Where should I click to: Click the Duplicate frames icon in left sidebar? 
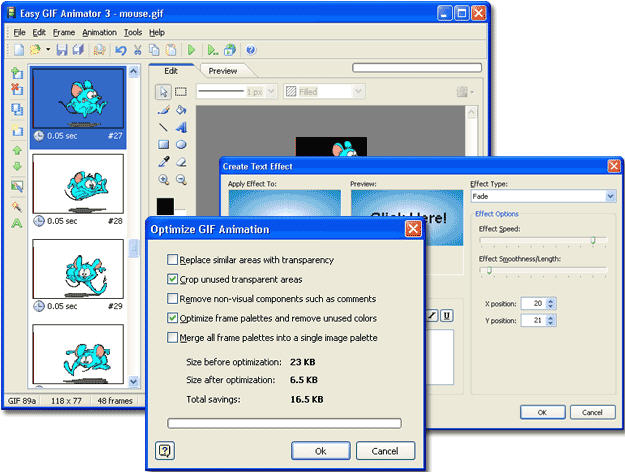pyautogui.click(x=17, y=109)
